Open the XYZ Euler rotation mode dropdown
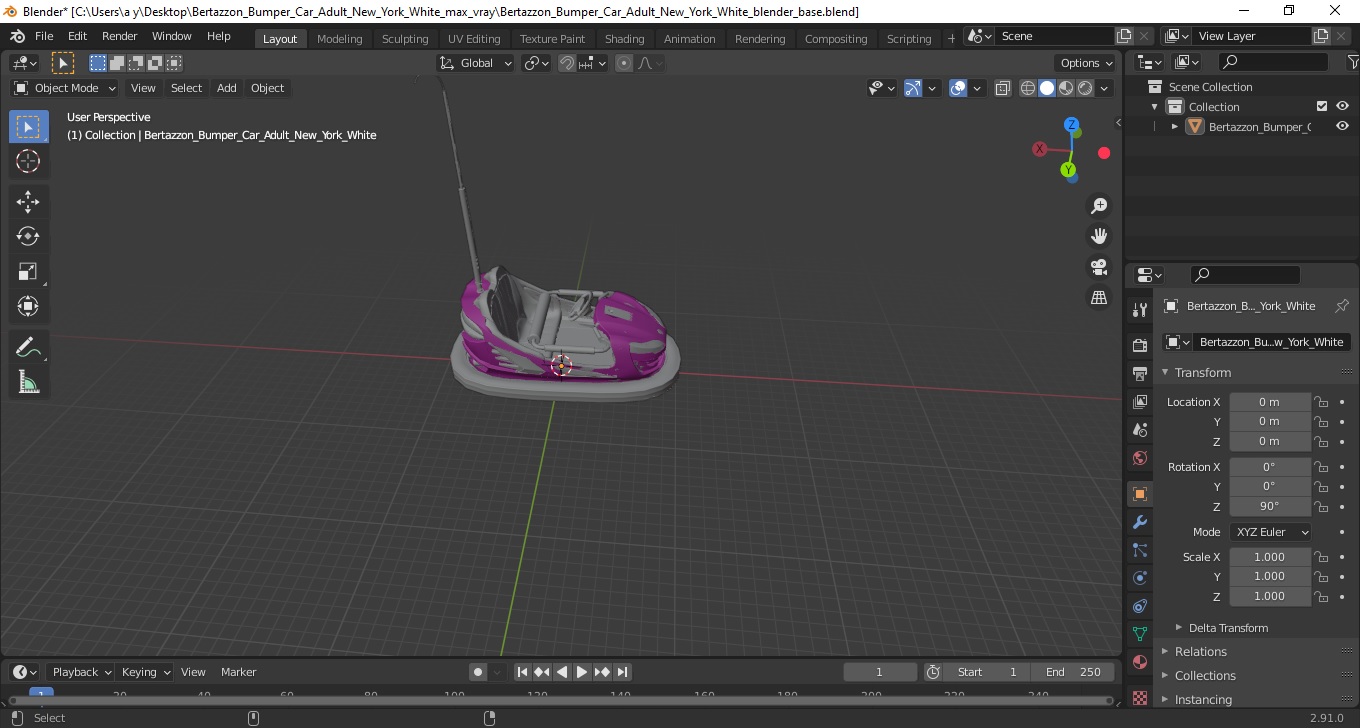The width and height of the screenshot is (1360, 728). click(1270, 532)
